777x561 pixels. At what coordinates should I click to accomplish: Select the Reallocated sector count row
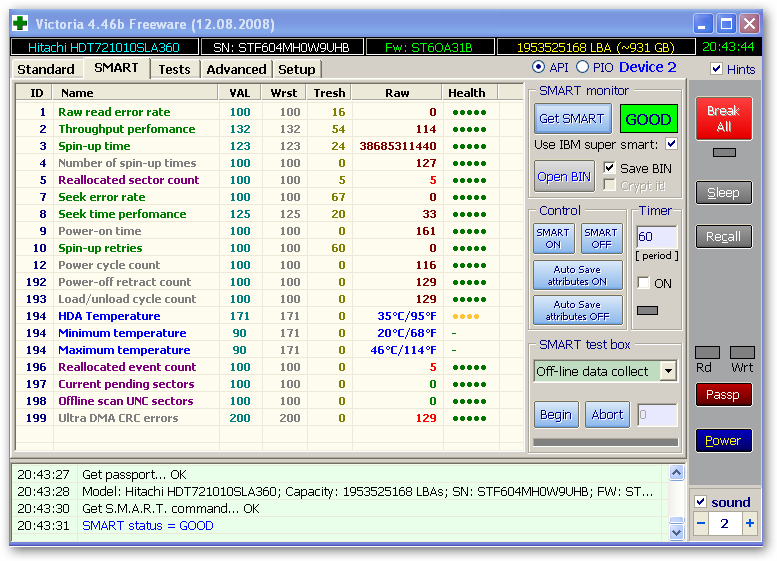coord(128,180)
